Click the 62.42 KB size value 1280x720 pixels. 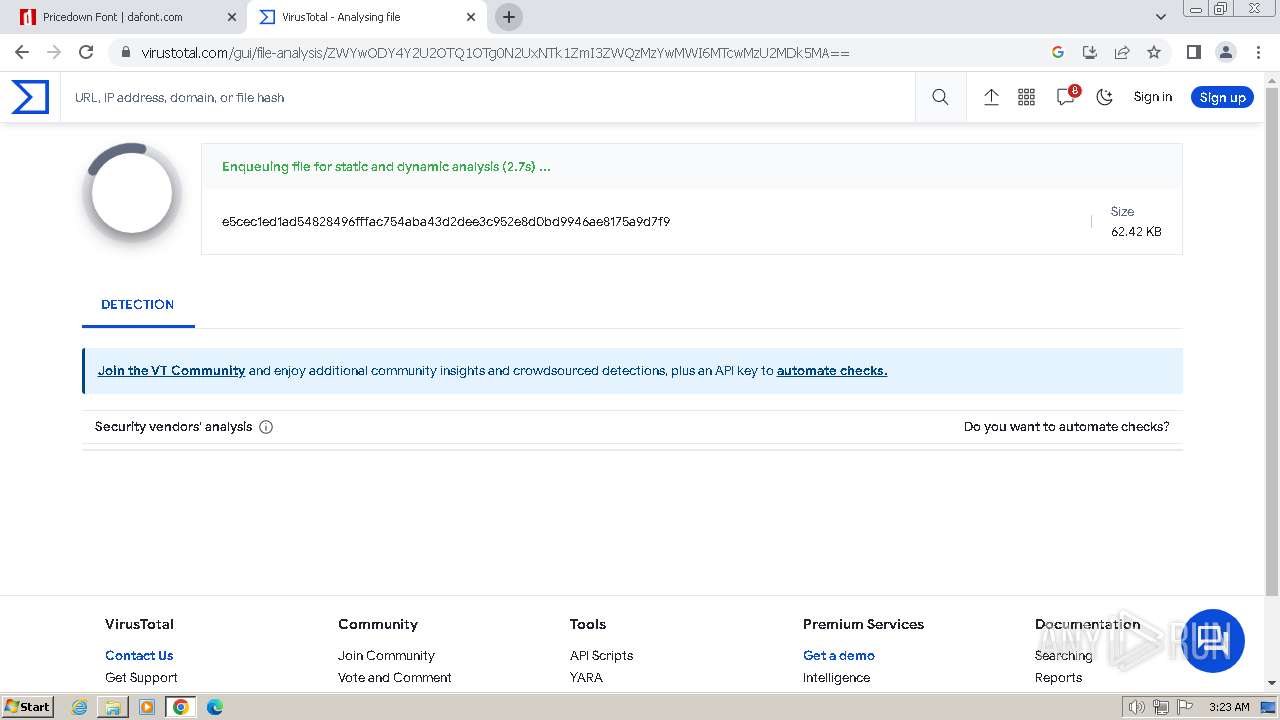(1136, 232)
